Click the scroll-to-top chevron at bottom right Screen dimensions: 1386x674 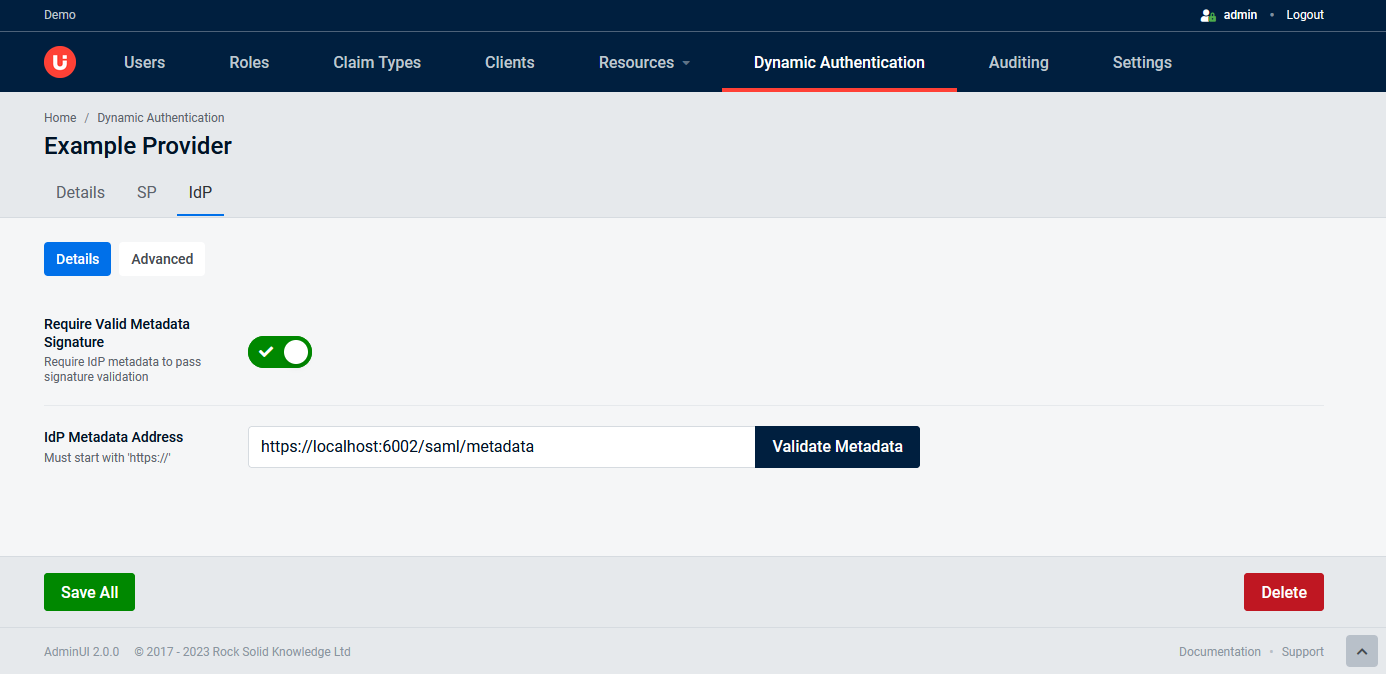tap(1361, 651)
